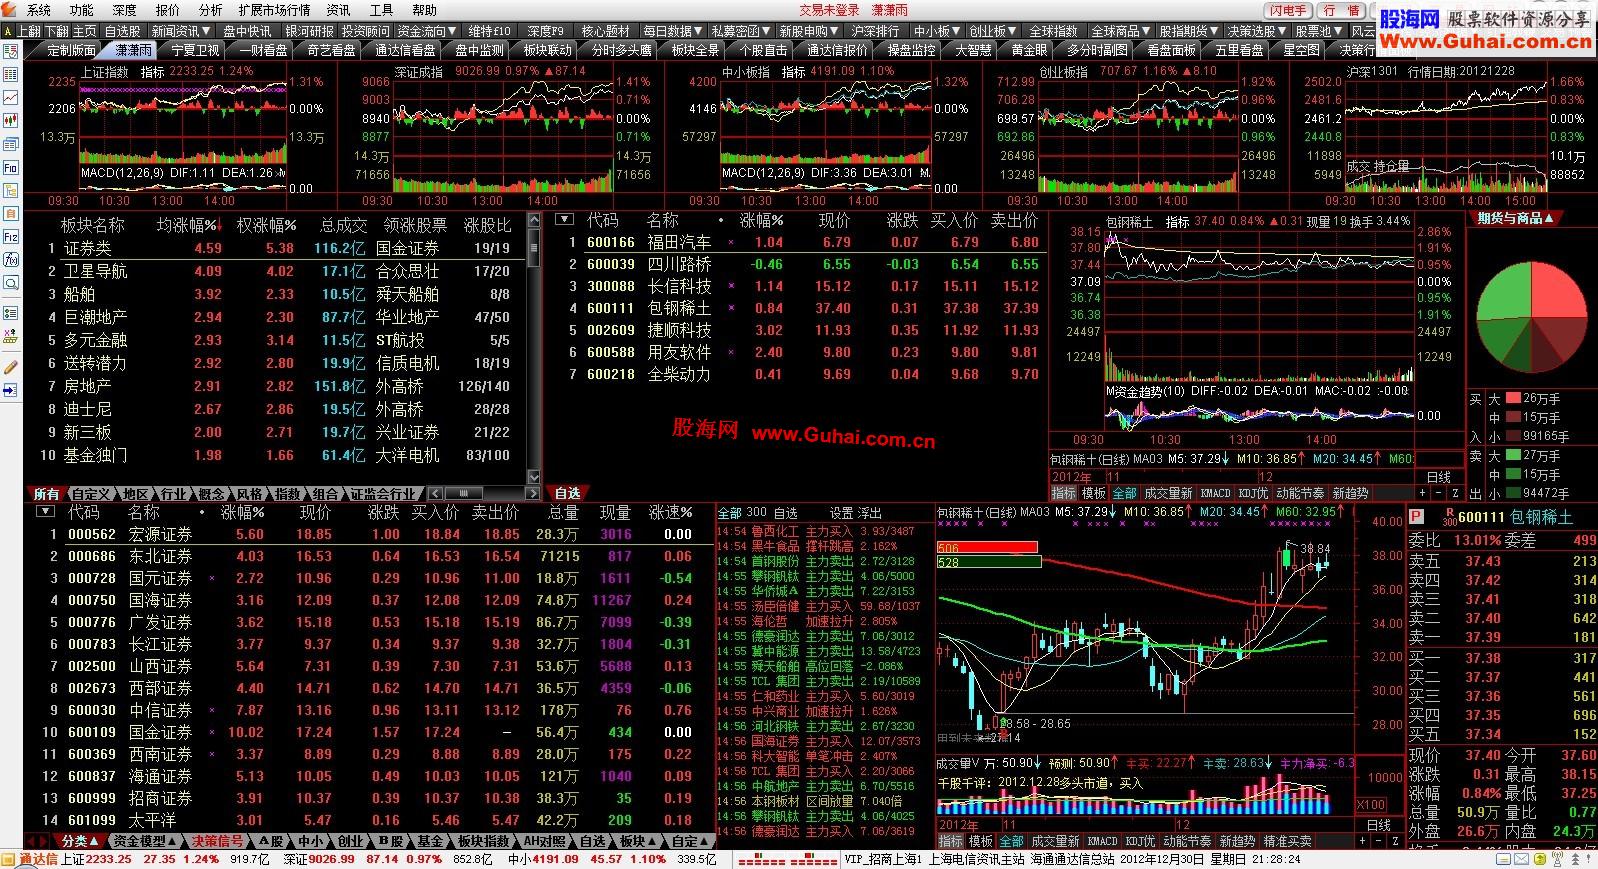Click the blue arrow export sidebar icon
This screenshot has height=869, width=1598.
point(11,391)
